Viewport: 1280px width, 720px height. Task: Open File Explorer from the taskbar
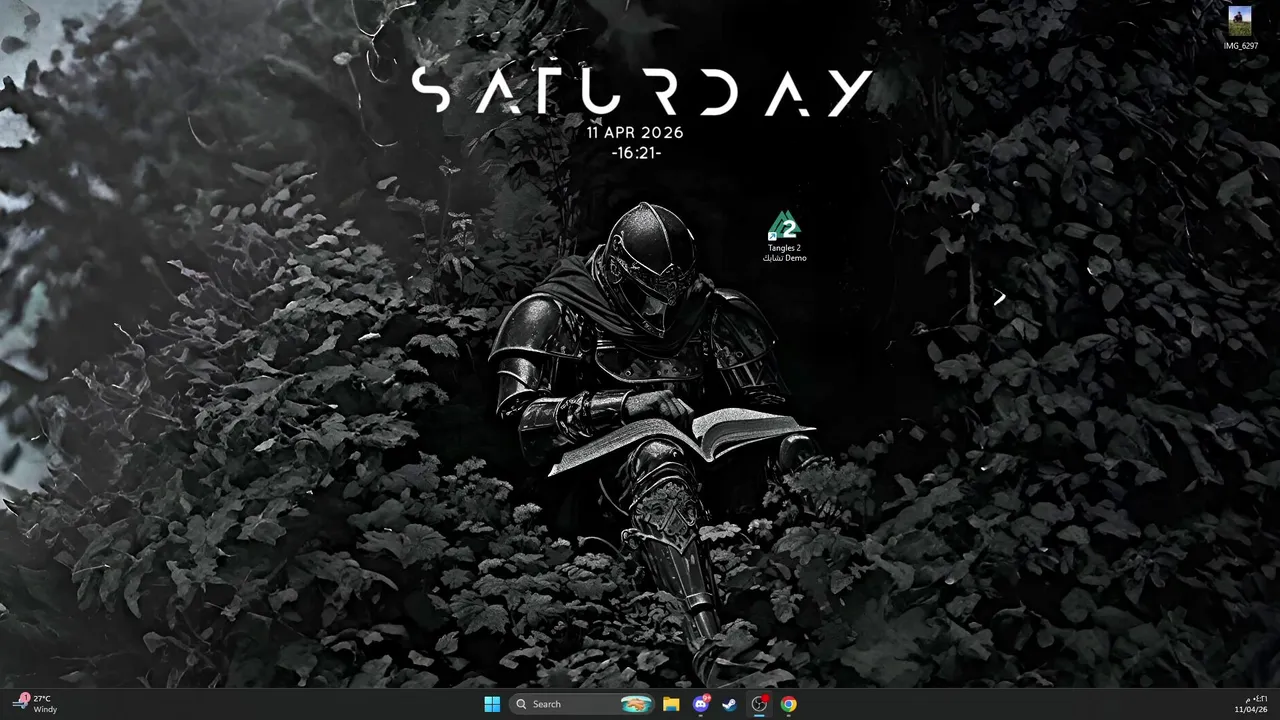point(671,704)
